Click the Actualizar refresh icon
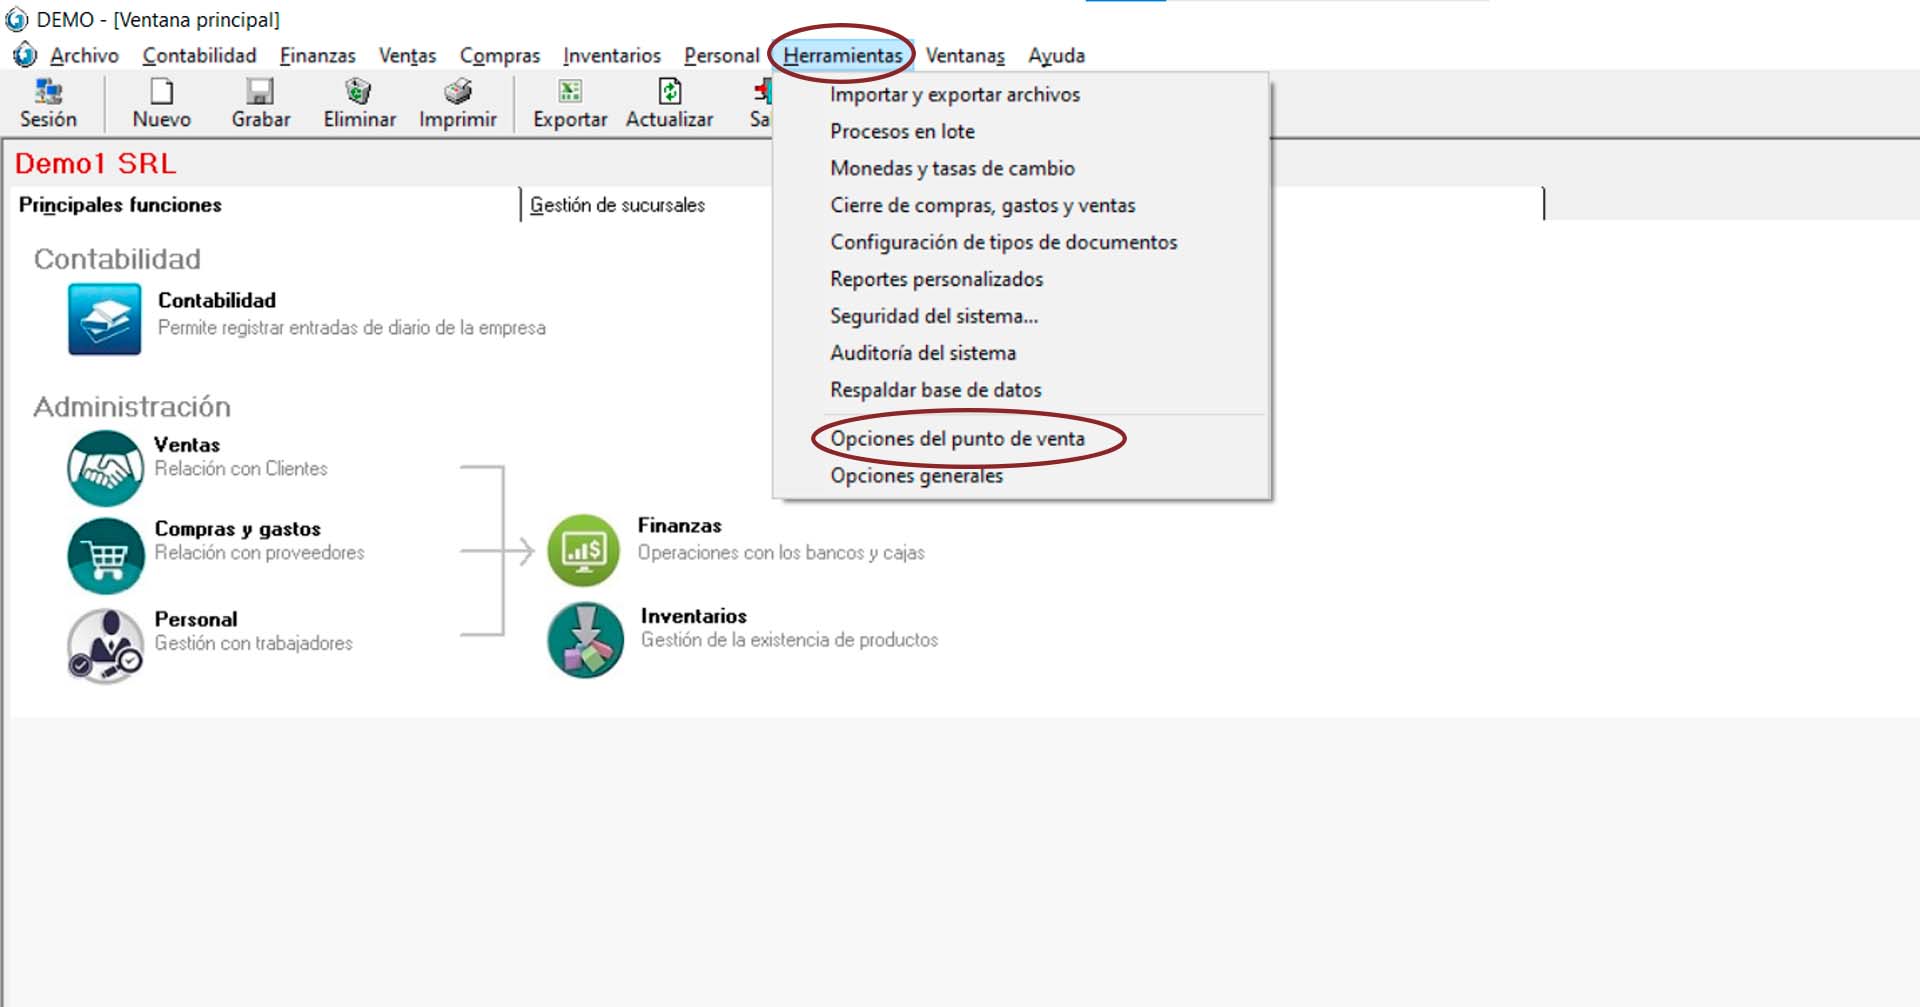Image resolution: width=1920 pixels, height=1007 pixels. (x=669, y=92)
